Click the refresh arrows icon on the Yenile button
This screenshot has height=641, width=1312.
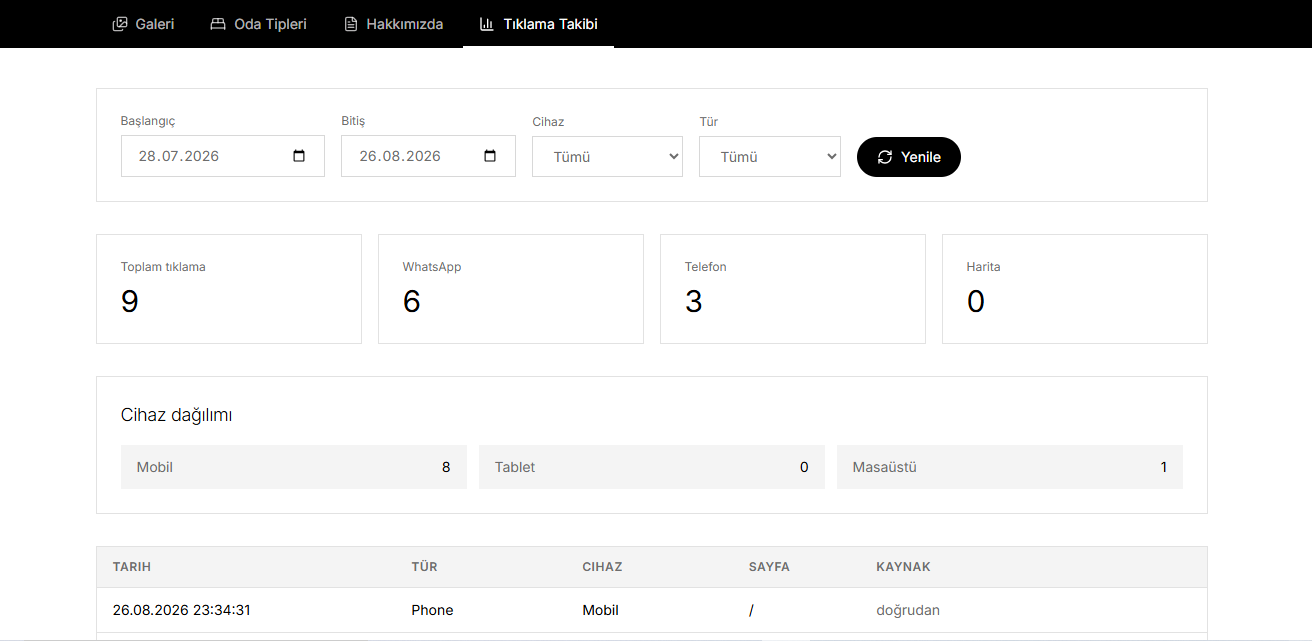(885, 157)
